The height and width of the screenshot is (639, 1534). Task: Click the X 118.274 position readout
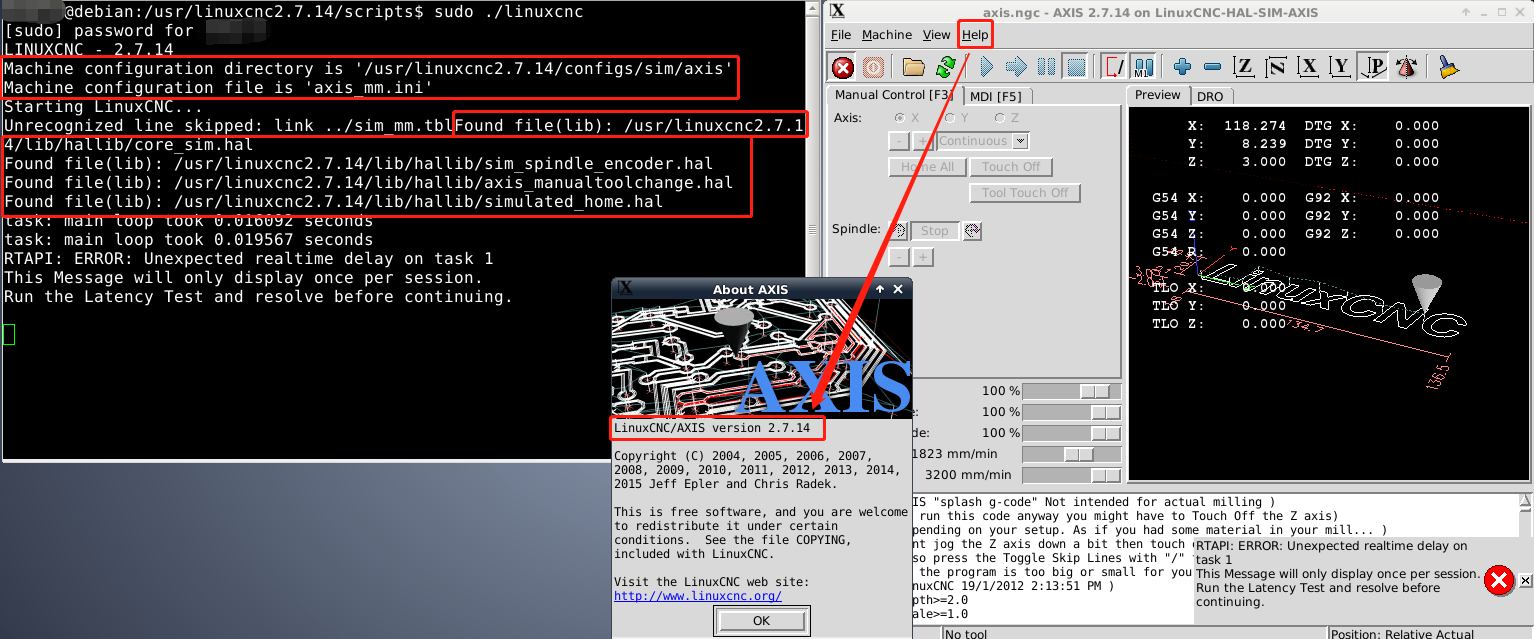pyautogui.click(x=1237, y=126)
